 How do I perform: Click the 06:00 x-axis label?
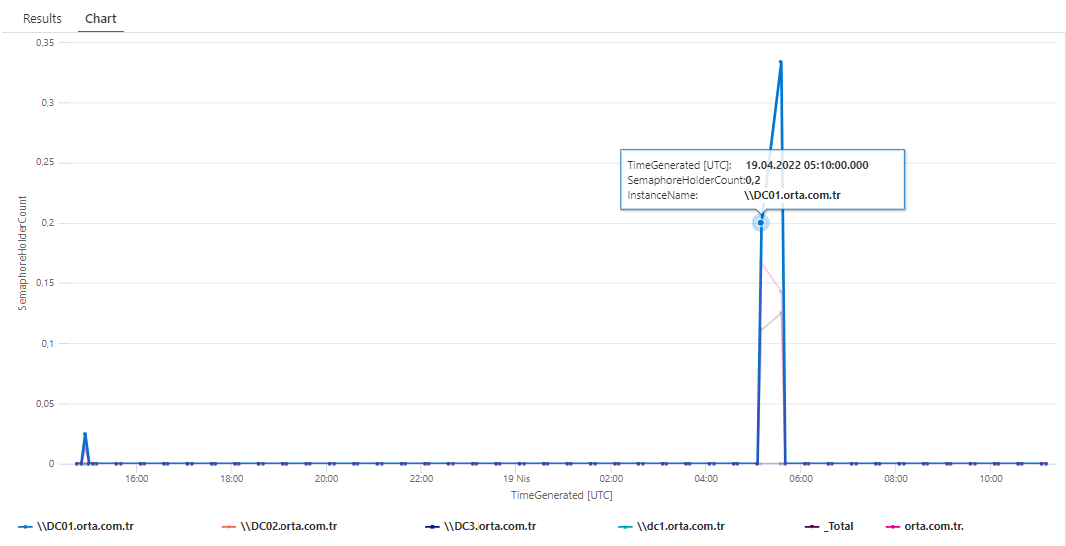coord(801,479)
